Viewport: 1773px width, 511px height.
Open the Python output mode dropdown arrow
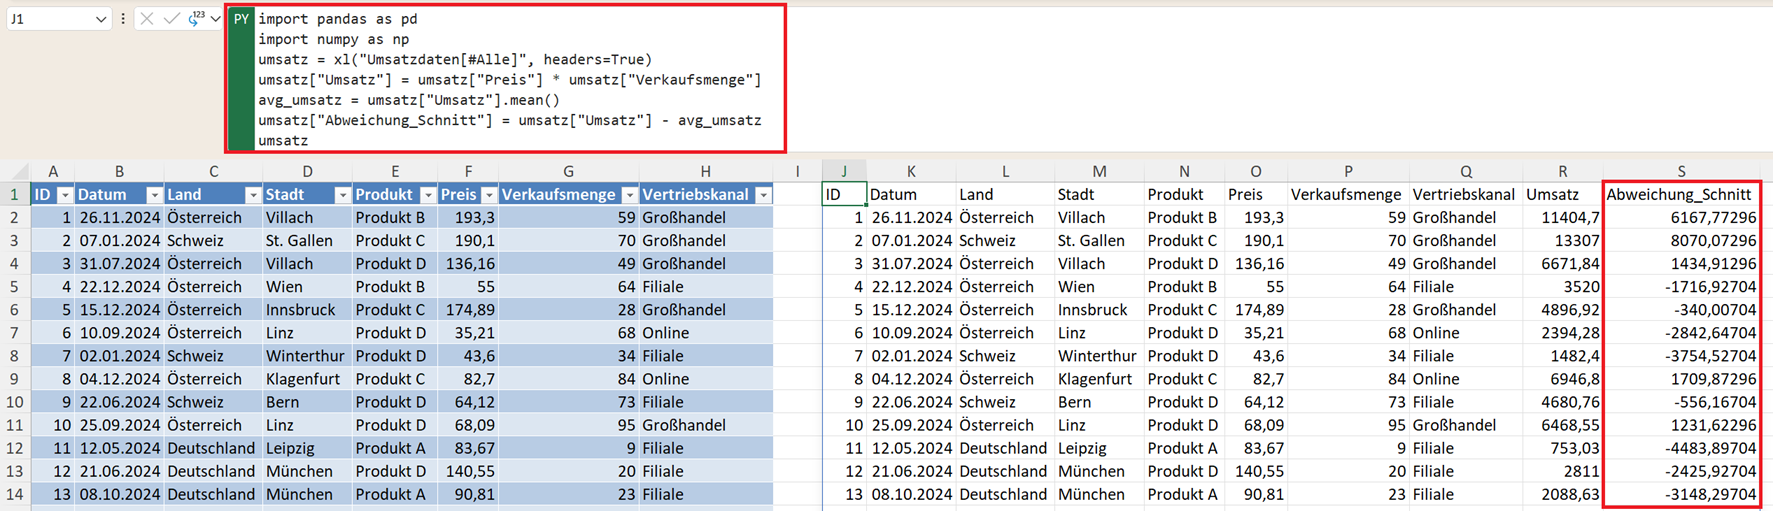(x=215, y=19)
